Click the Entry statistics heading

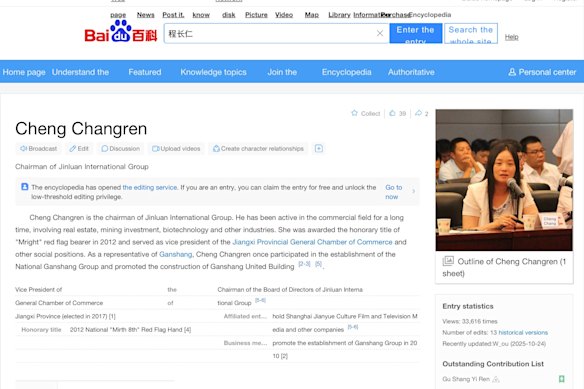point(468,306)
